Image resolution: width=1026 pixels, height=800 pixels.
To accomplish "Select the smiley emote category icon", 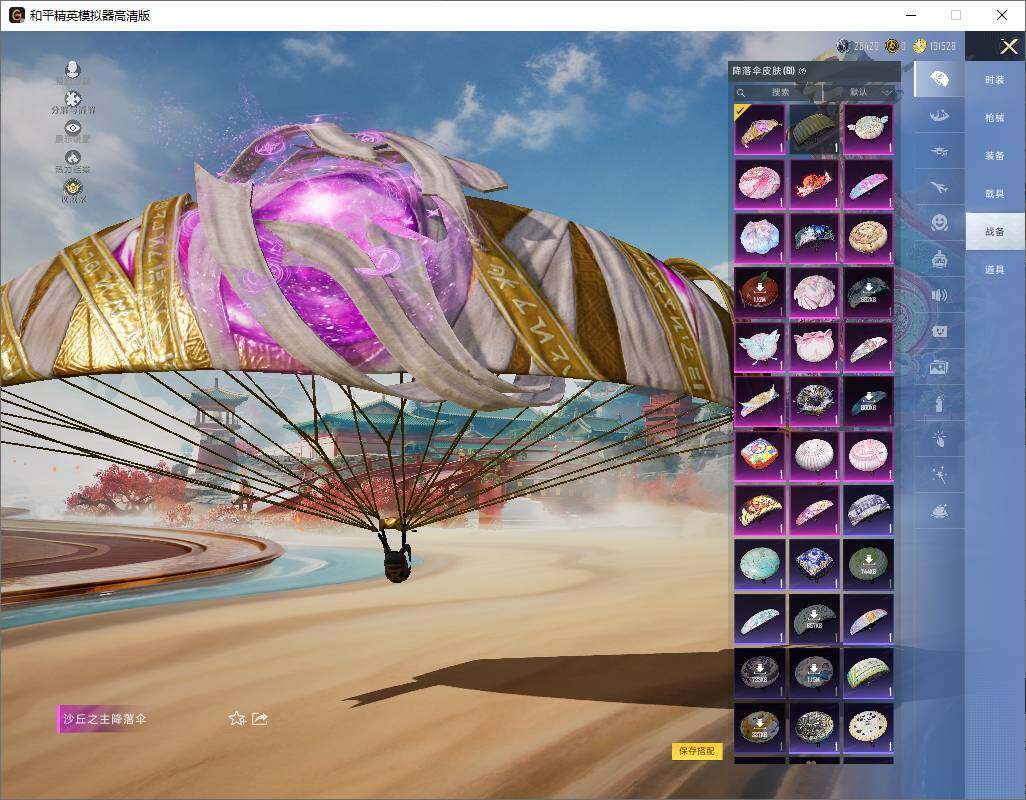I will 939,223.
